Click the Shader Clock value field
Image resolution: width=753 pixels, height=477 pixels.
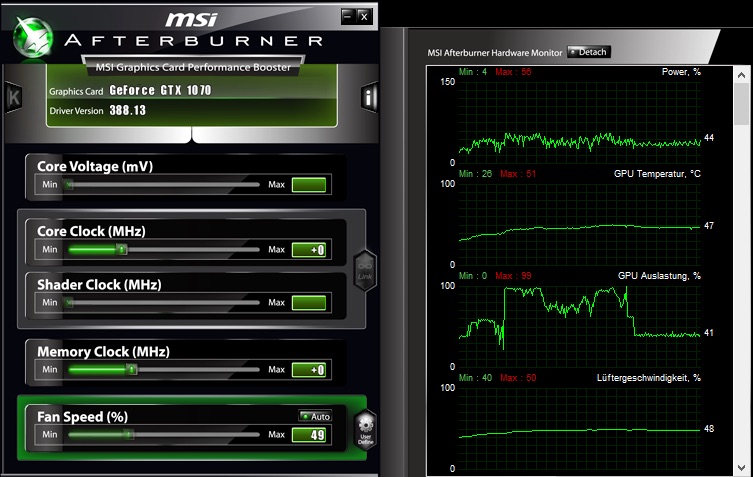(309, 303)
